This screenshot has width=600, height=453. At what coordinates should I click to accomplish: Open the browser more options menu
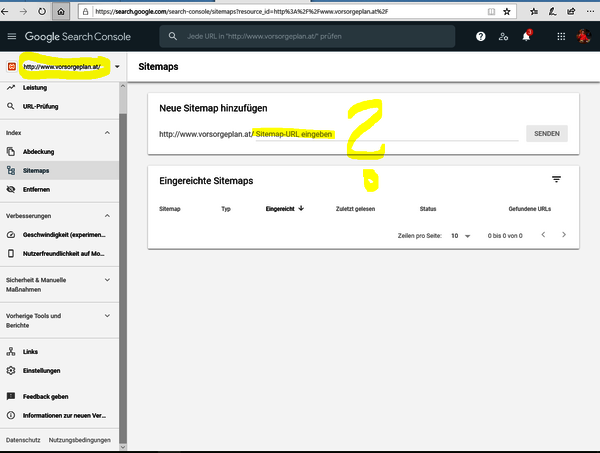tap(590, 11)
